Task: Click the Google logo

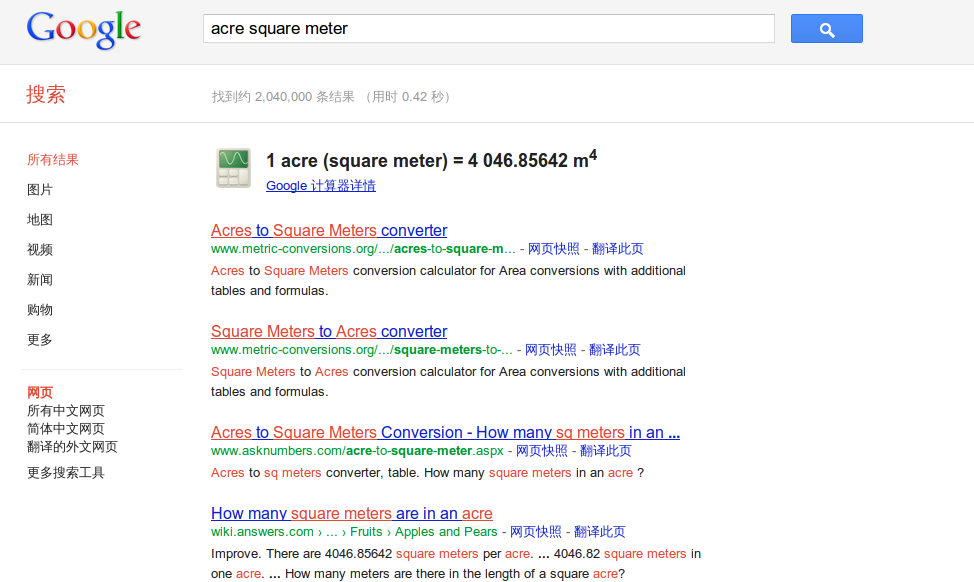Action: click(83, 30)
